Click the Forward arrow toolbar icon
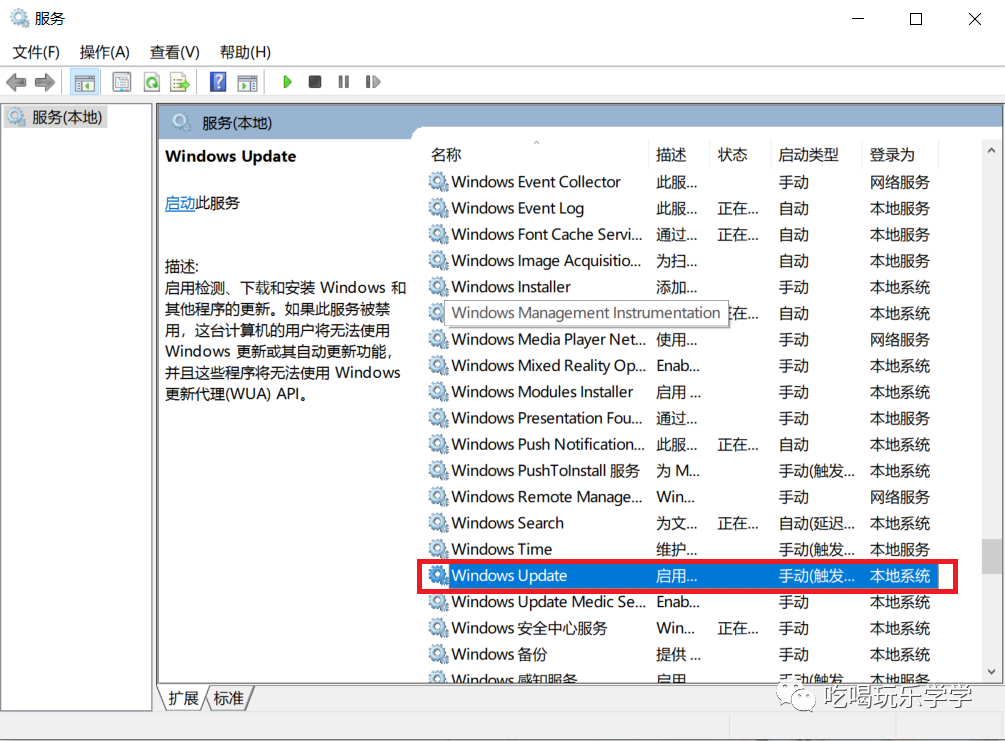This screenshot has width=1005, height=741. [45, 82]
